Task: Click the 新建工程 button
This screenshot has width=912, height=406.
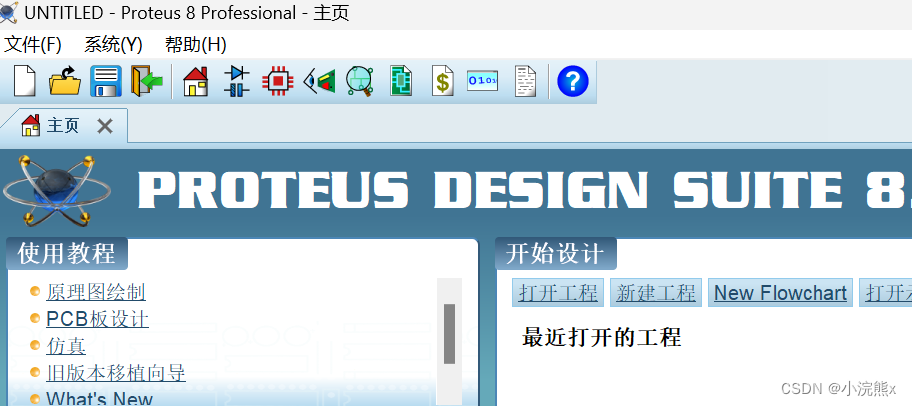Action: (x=656, y=293)
